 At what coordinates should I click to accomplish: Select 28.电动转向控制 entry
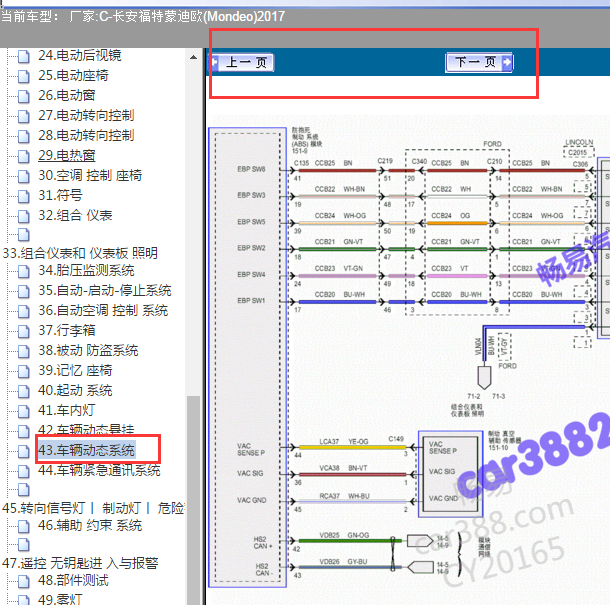pyautogui.click(x=86, y=135)
